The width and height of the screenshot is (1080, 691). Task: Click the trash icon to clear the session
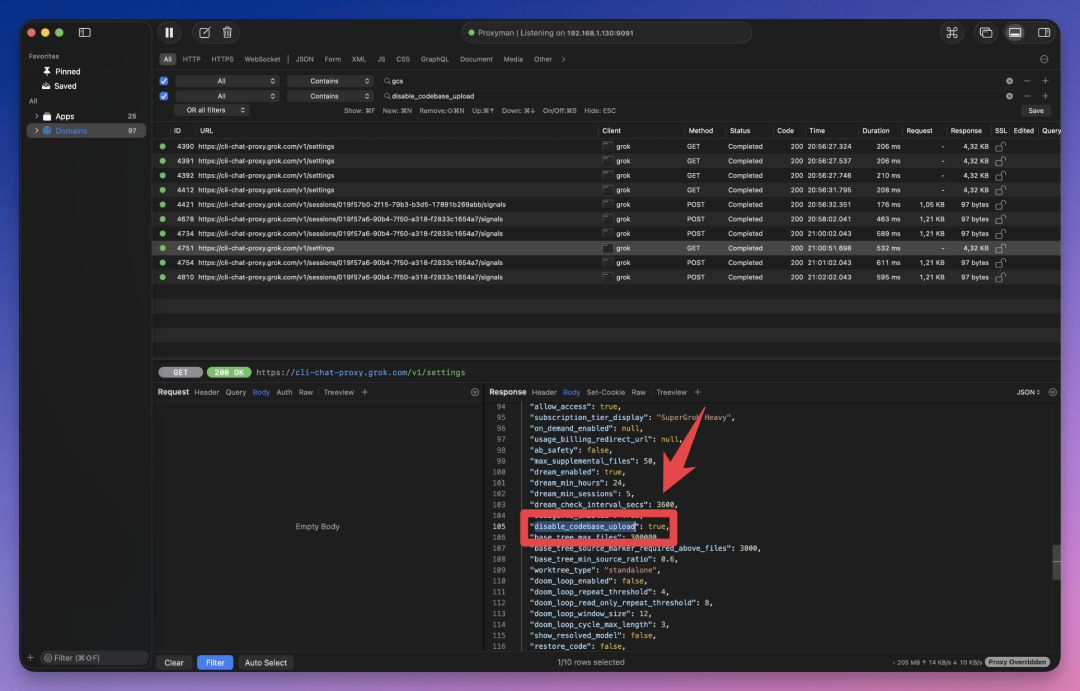[227, 32]
